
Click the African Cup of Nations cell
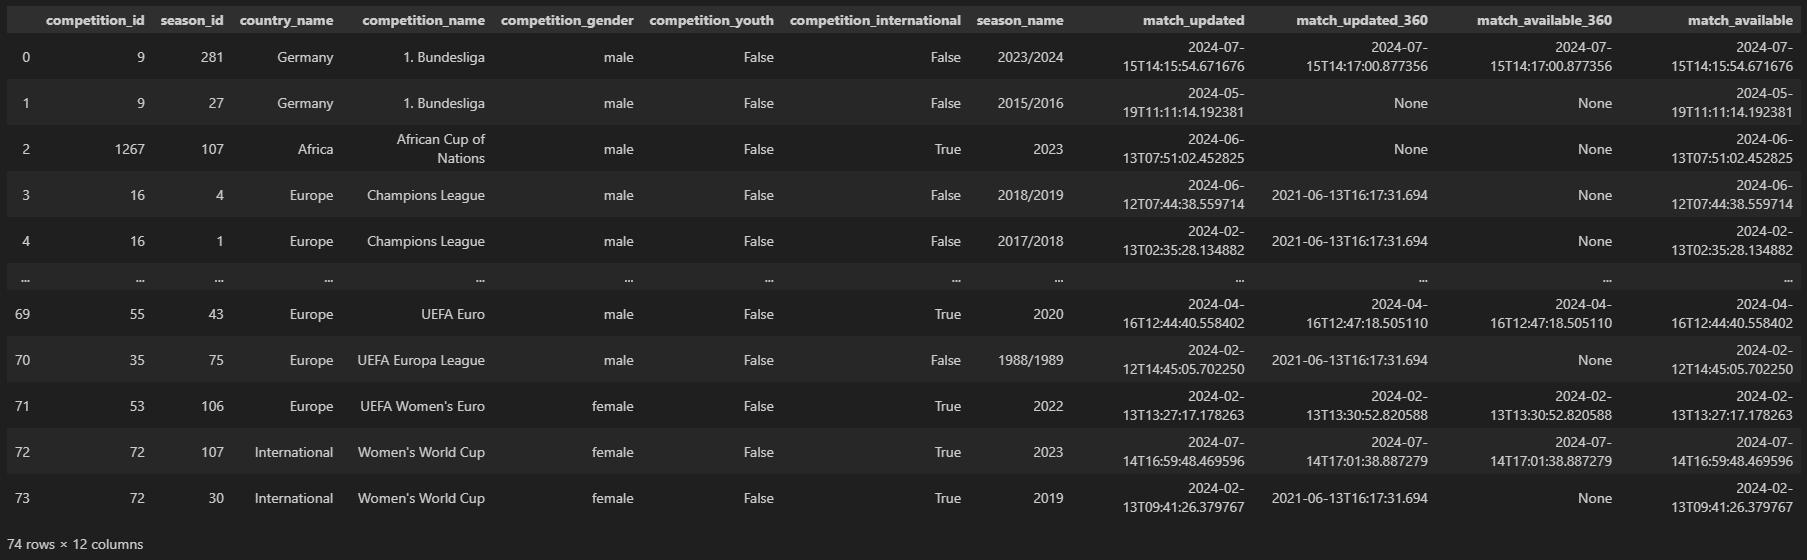[x=441, y=149]
